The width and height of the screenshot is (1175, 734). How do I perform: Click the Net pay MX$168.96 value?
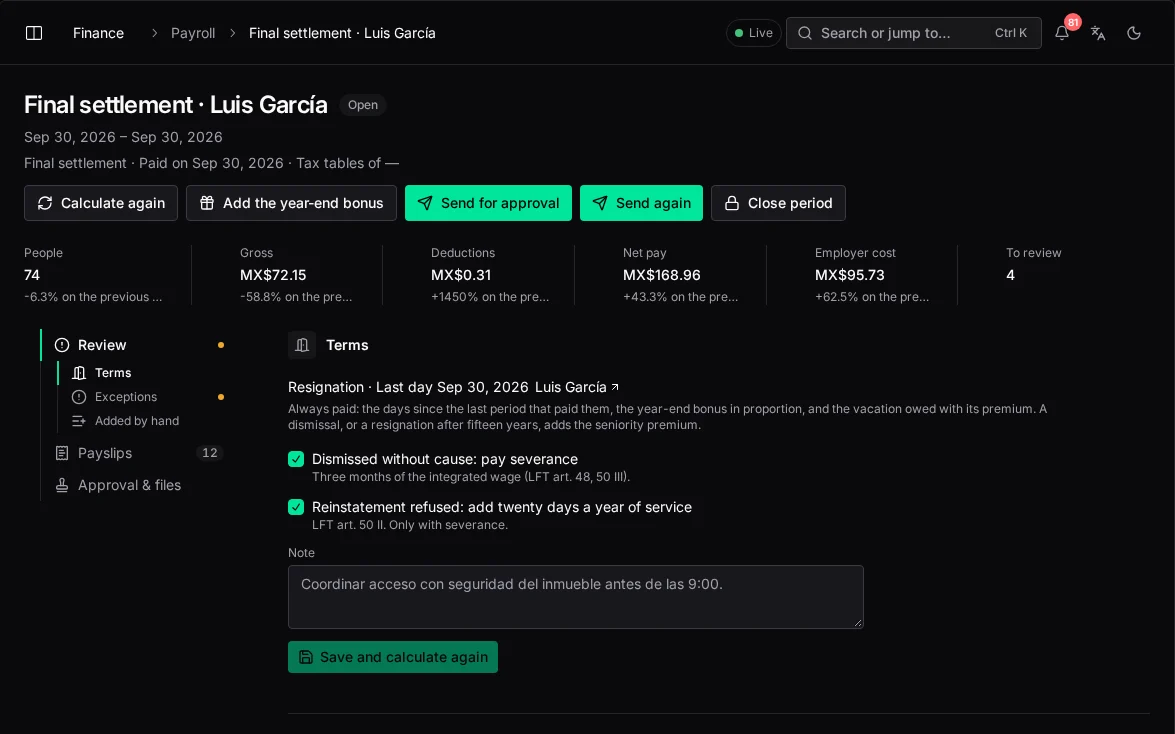point(662,275)
